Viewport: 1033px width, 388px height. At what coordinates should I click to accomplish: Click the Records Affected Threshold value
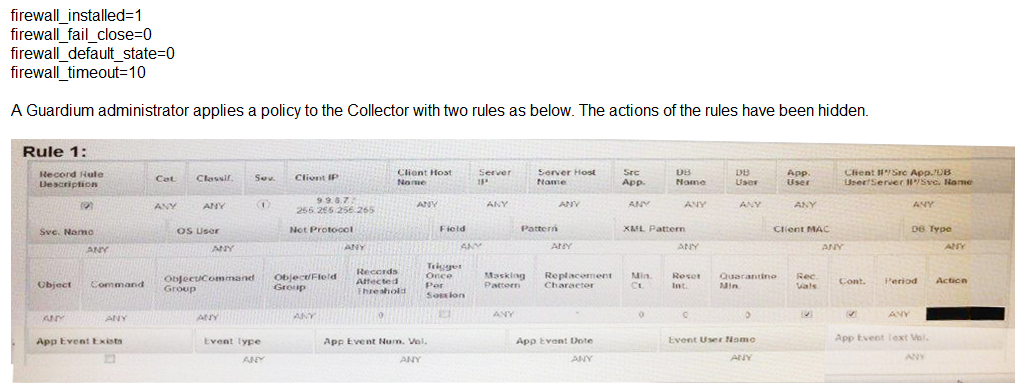382,316
